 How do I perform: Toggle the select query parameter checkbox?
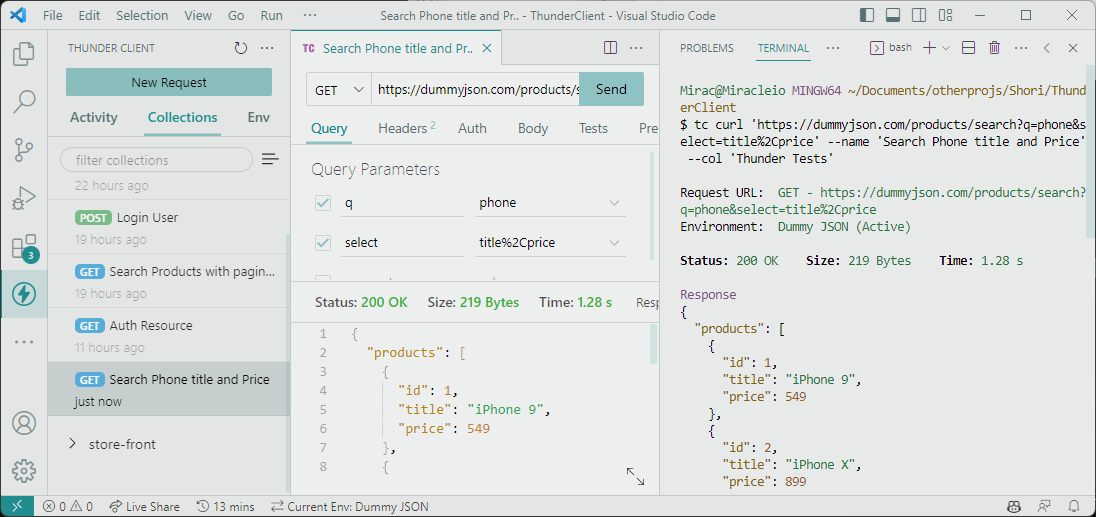(323, 243)
